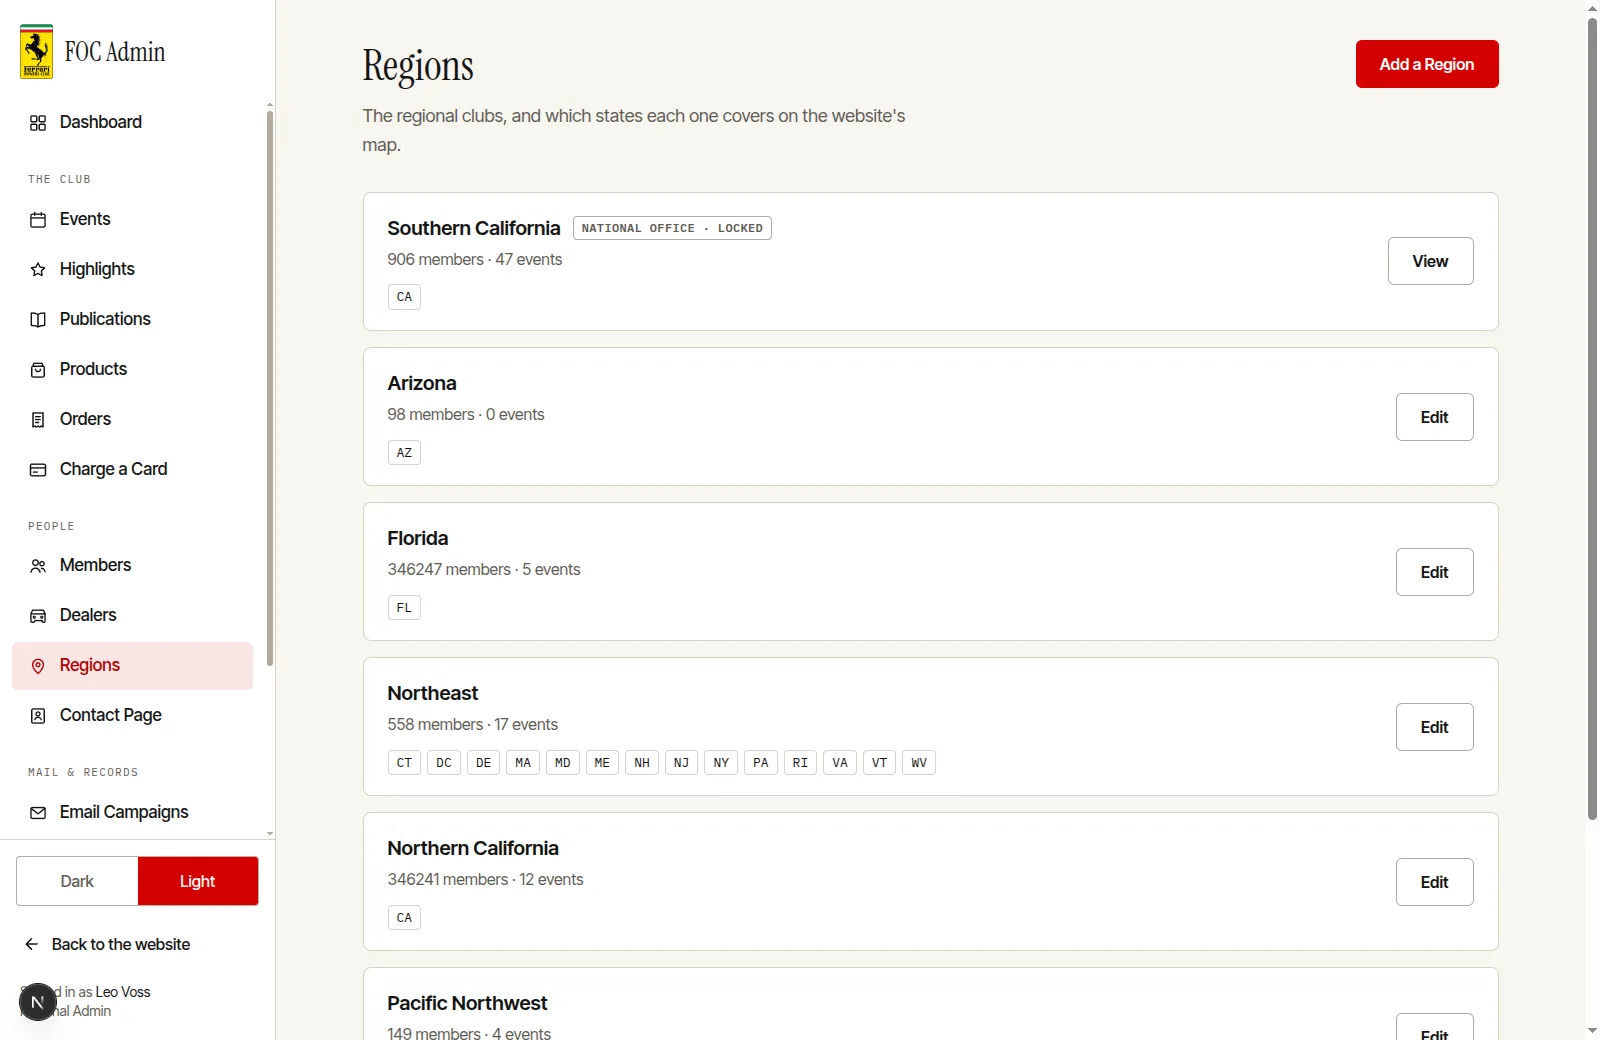This screenshot has width=1600, height=1040.
Task: Click the National Office Locked badge
Action: [x=672, y=228]
